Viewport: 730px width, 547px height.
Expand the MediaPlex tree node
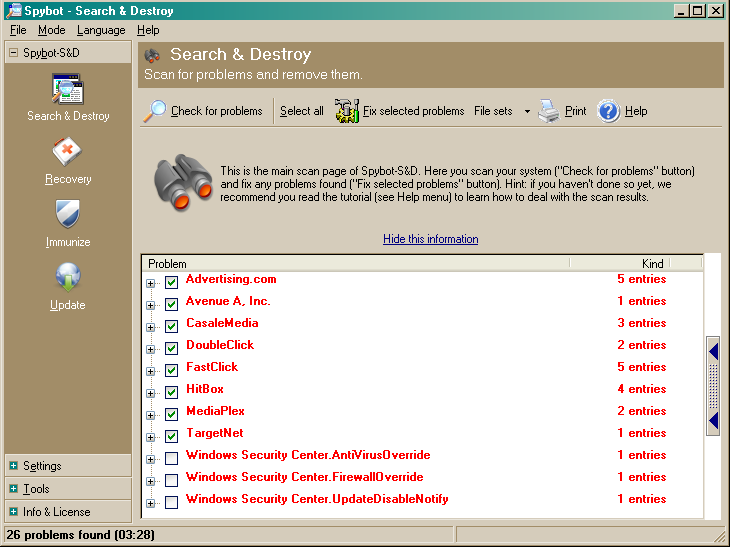(150, 415)
